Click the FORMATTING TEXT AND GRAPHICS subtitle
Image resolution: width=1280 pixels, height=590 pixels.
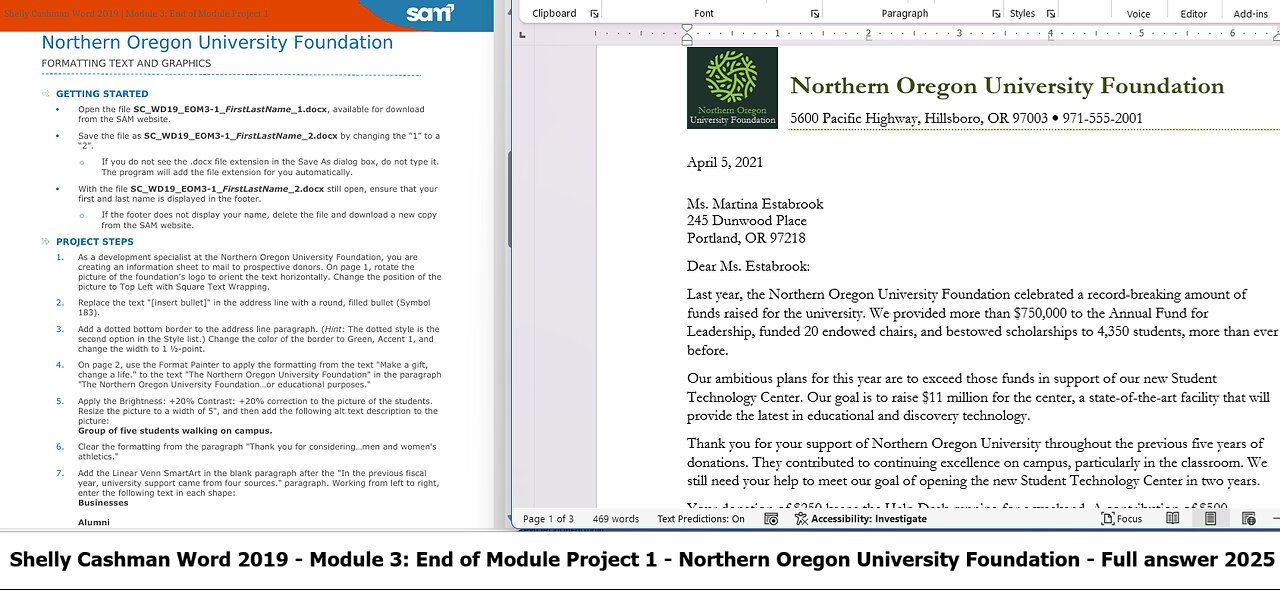126,63
